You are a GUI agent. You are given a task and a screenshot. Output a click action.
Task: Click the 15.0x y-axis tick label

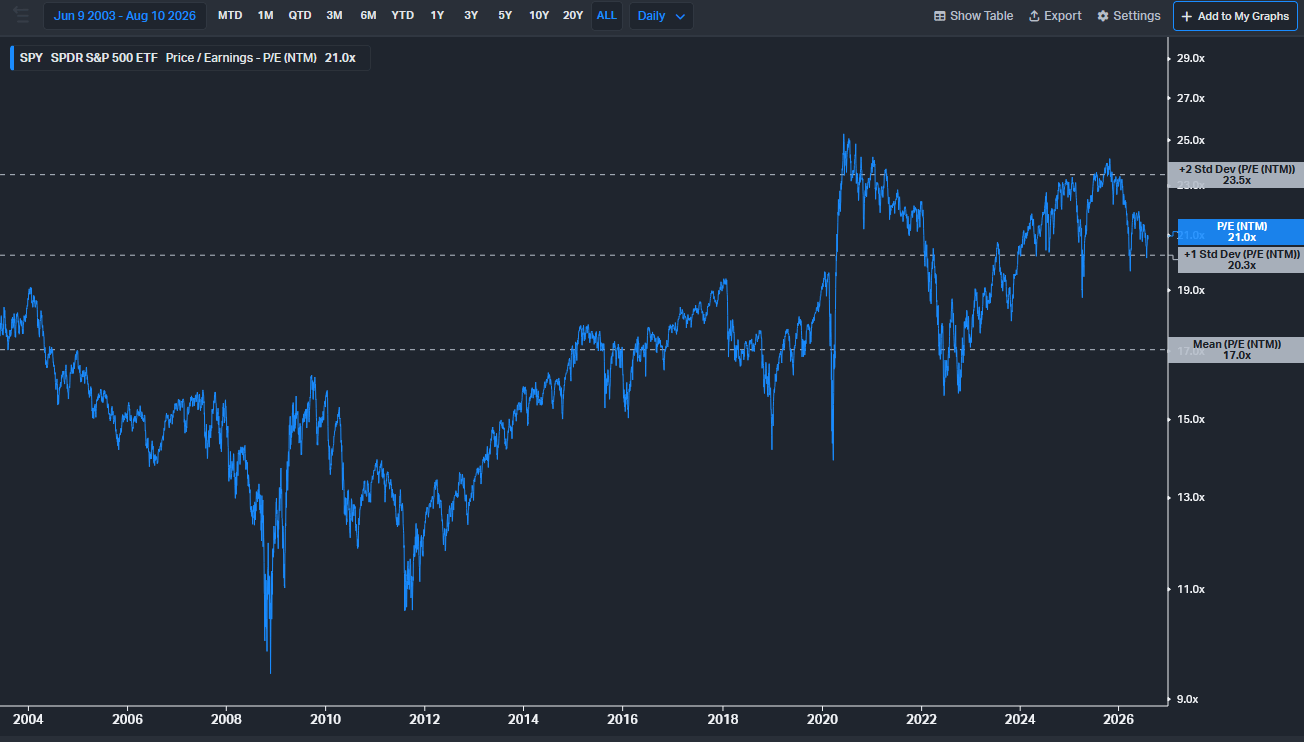coord(1190,419)
